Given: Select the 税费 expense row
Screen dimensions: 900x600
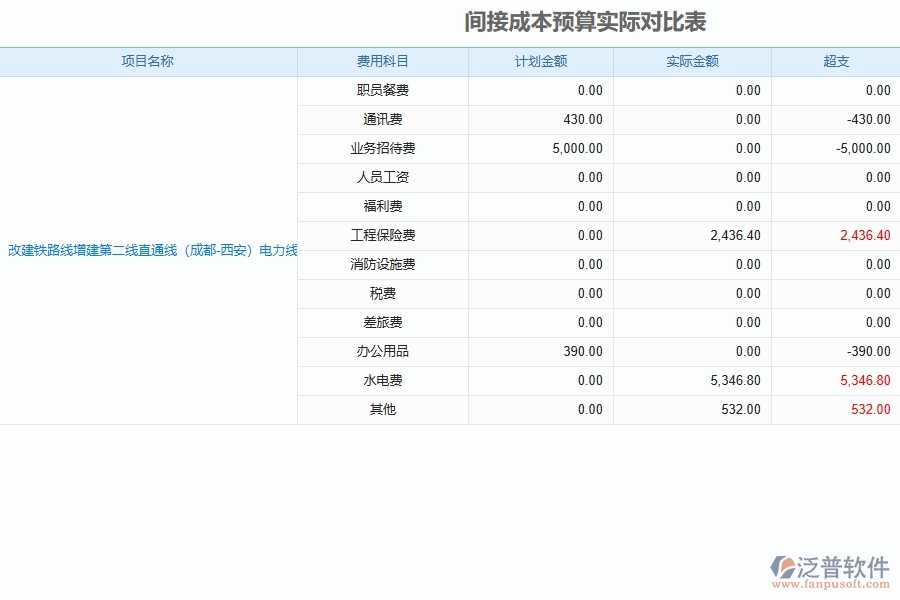Looking at the screenshot, I should 383,293.
